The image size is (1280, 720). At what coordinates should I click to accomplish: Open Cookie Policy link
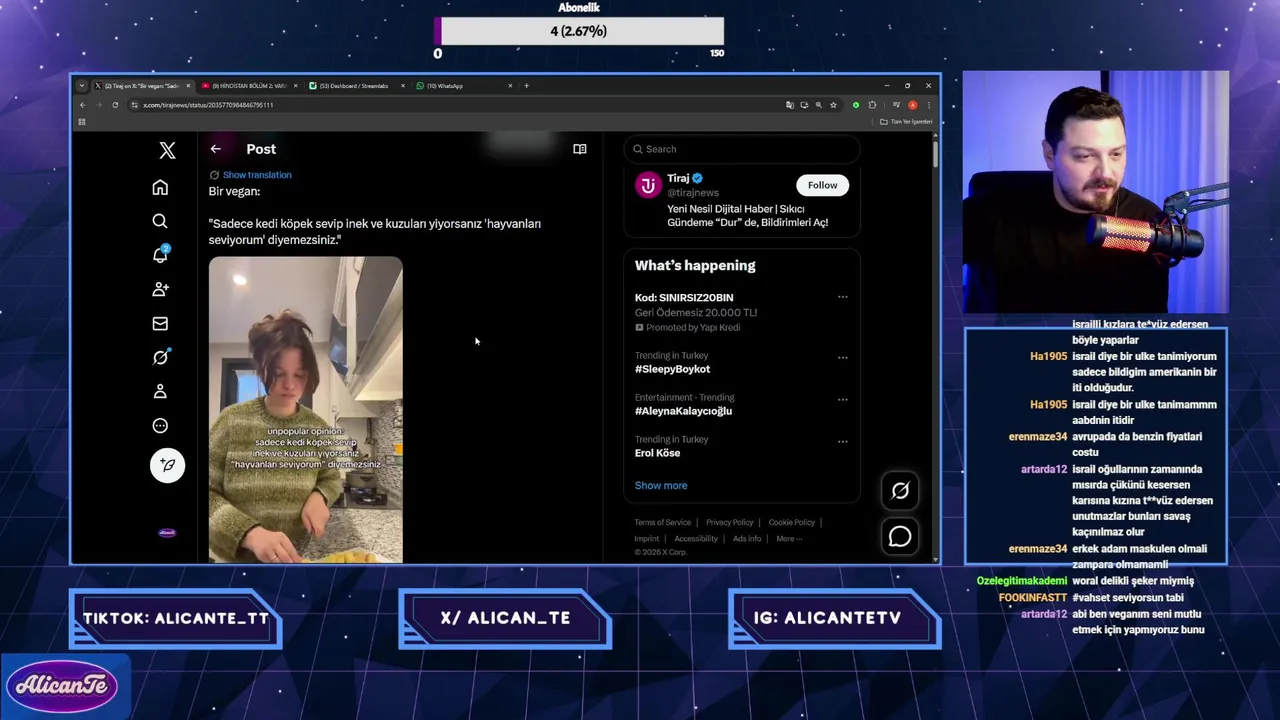pos(791,522)
